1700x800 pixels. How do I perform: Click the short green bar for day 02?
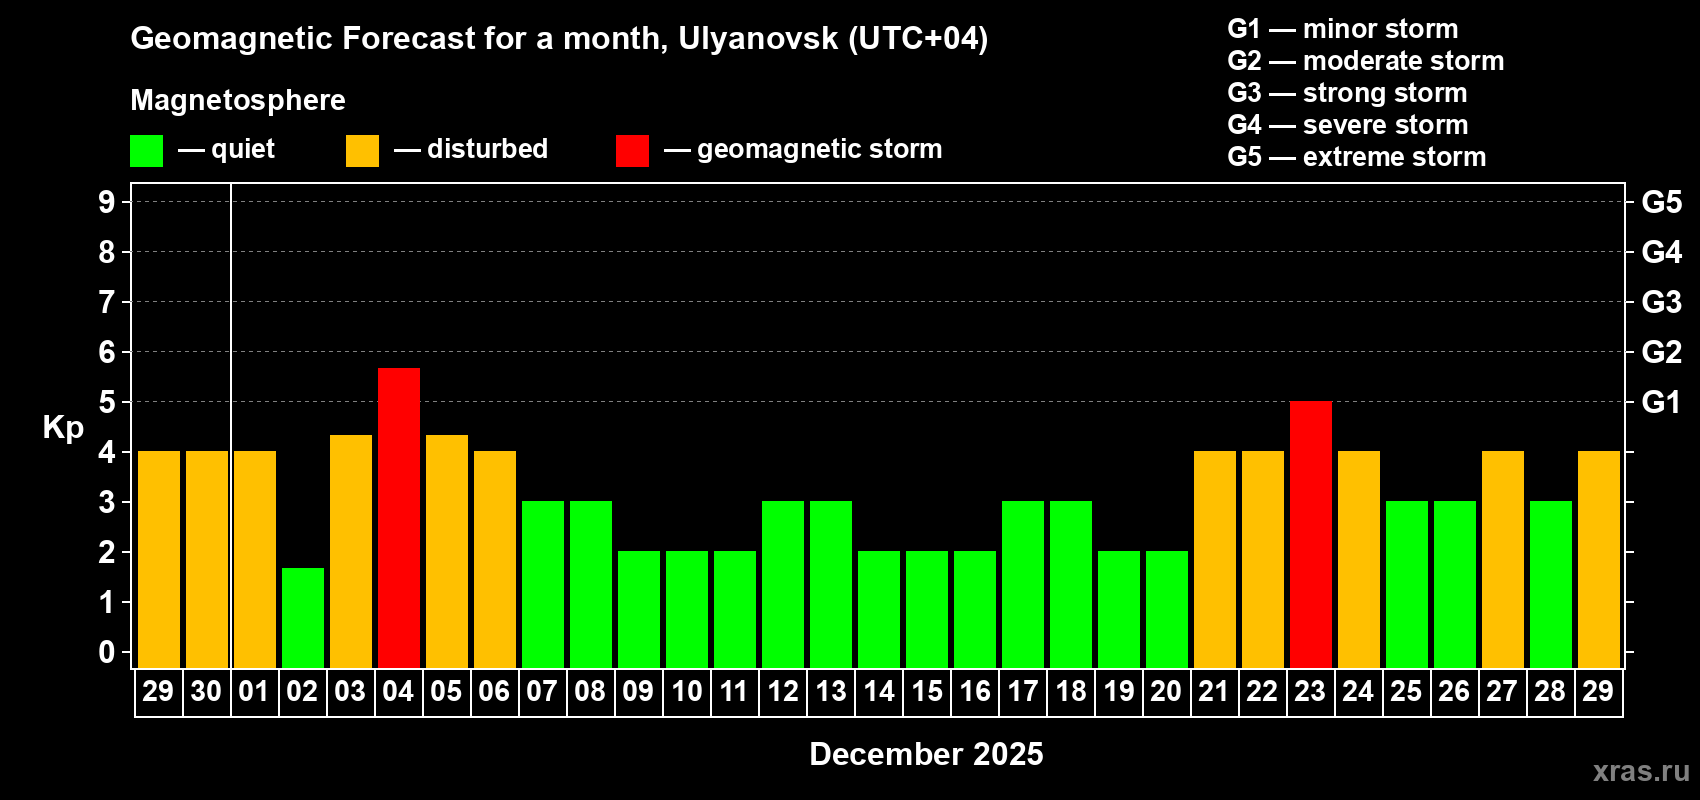point(303,618)
